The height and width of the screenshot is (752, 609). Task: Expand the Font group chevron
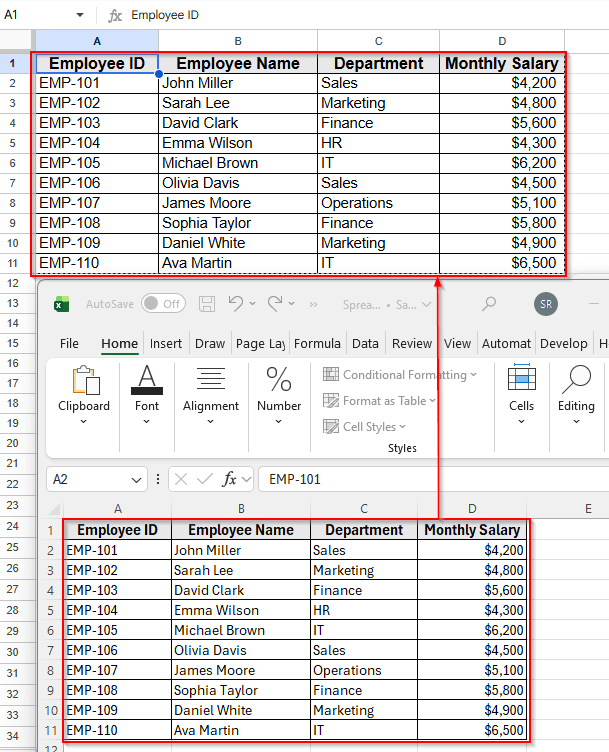tap(147, 422)
